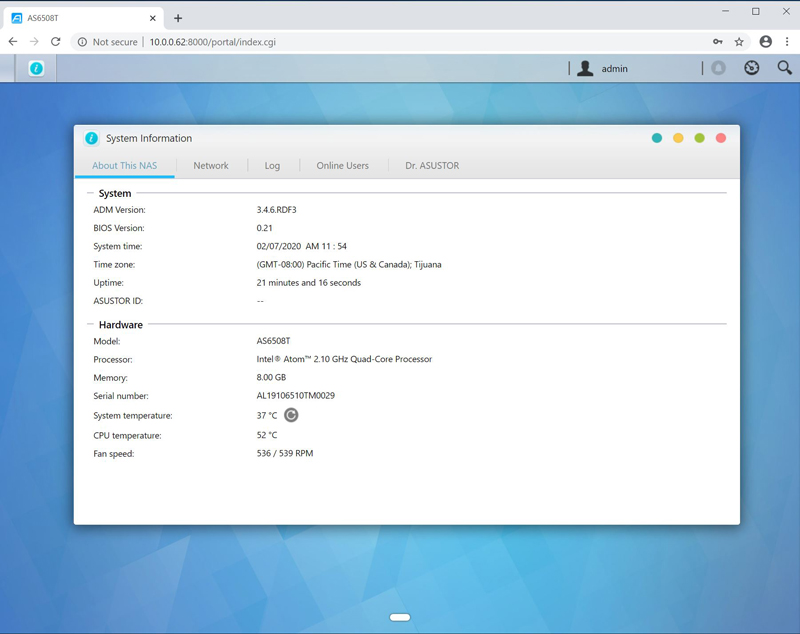Click the teal help window button

pyautogui.click(x=656, y=138)
